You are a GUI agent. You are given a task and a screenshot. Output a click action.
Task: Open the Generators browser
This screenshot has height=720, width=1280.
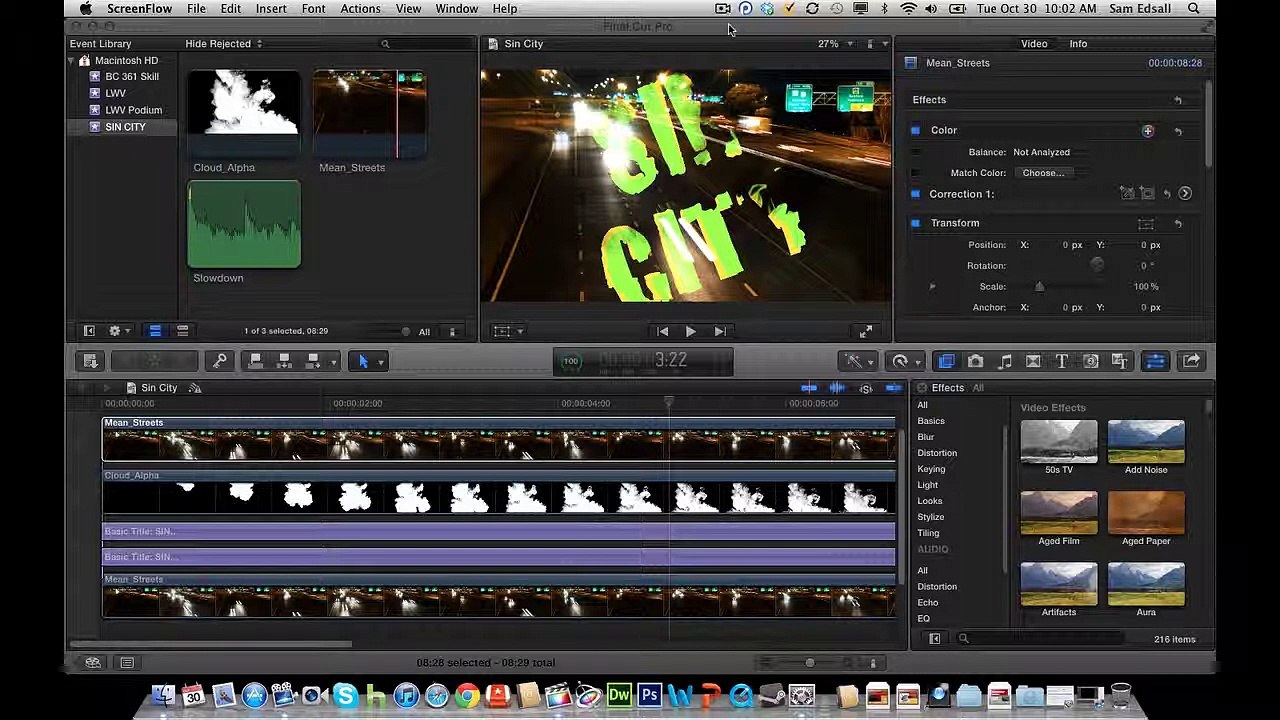point(1091,361)
